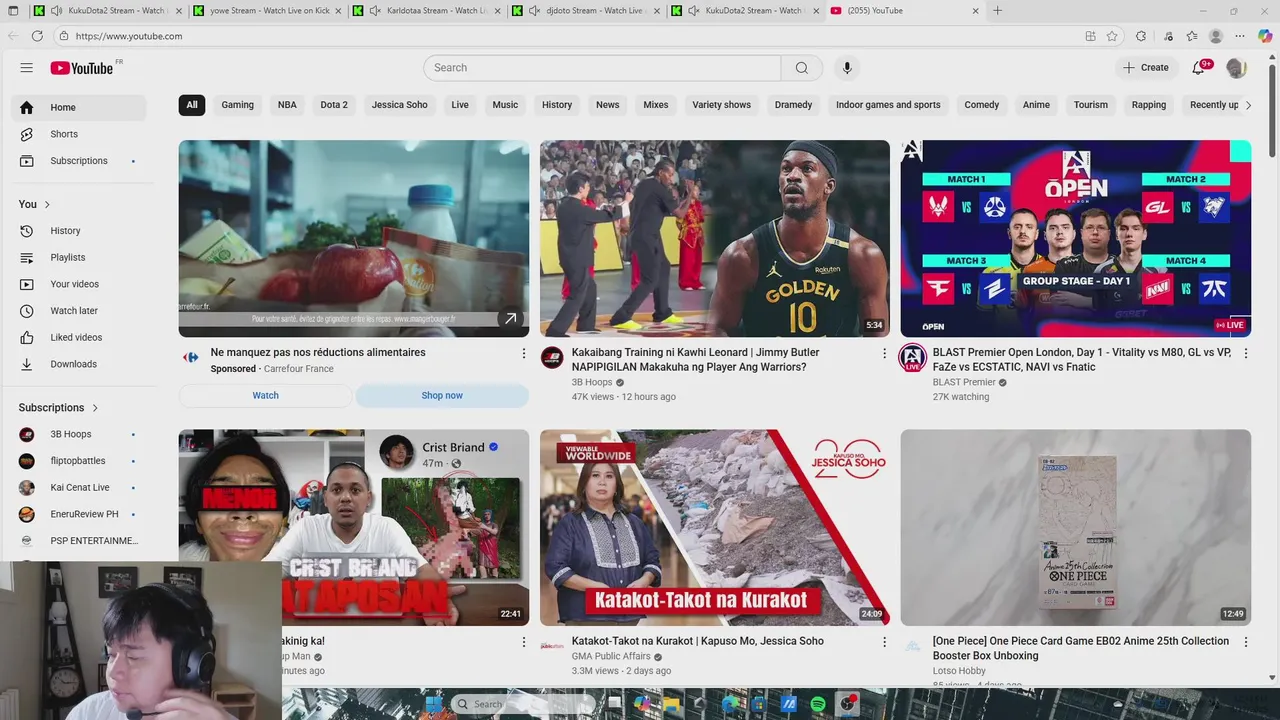Select the Music category chip

point(505,105)
